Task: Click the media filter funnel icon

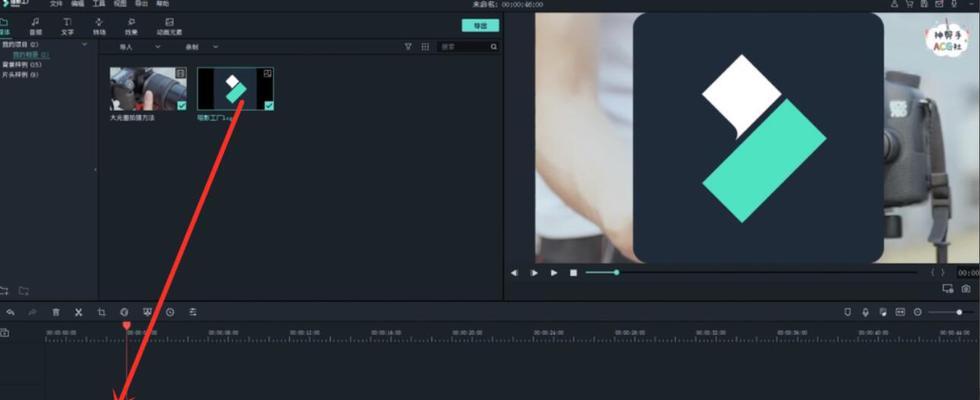Action: point(408,47)
